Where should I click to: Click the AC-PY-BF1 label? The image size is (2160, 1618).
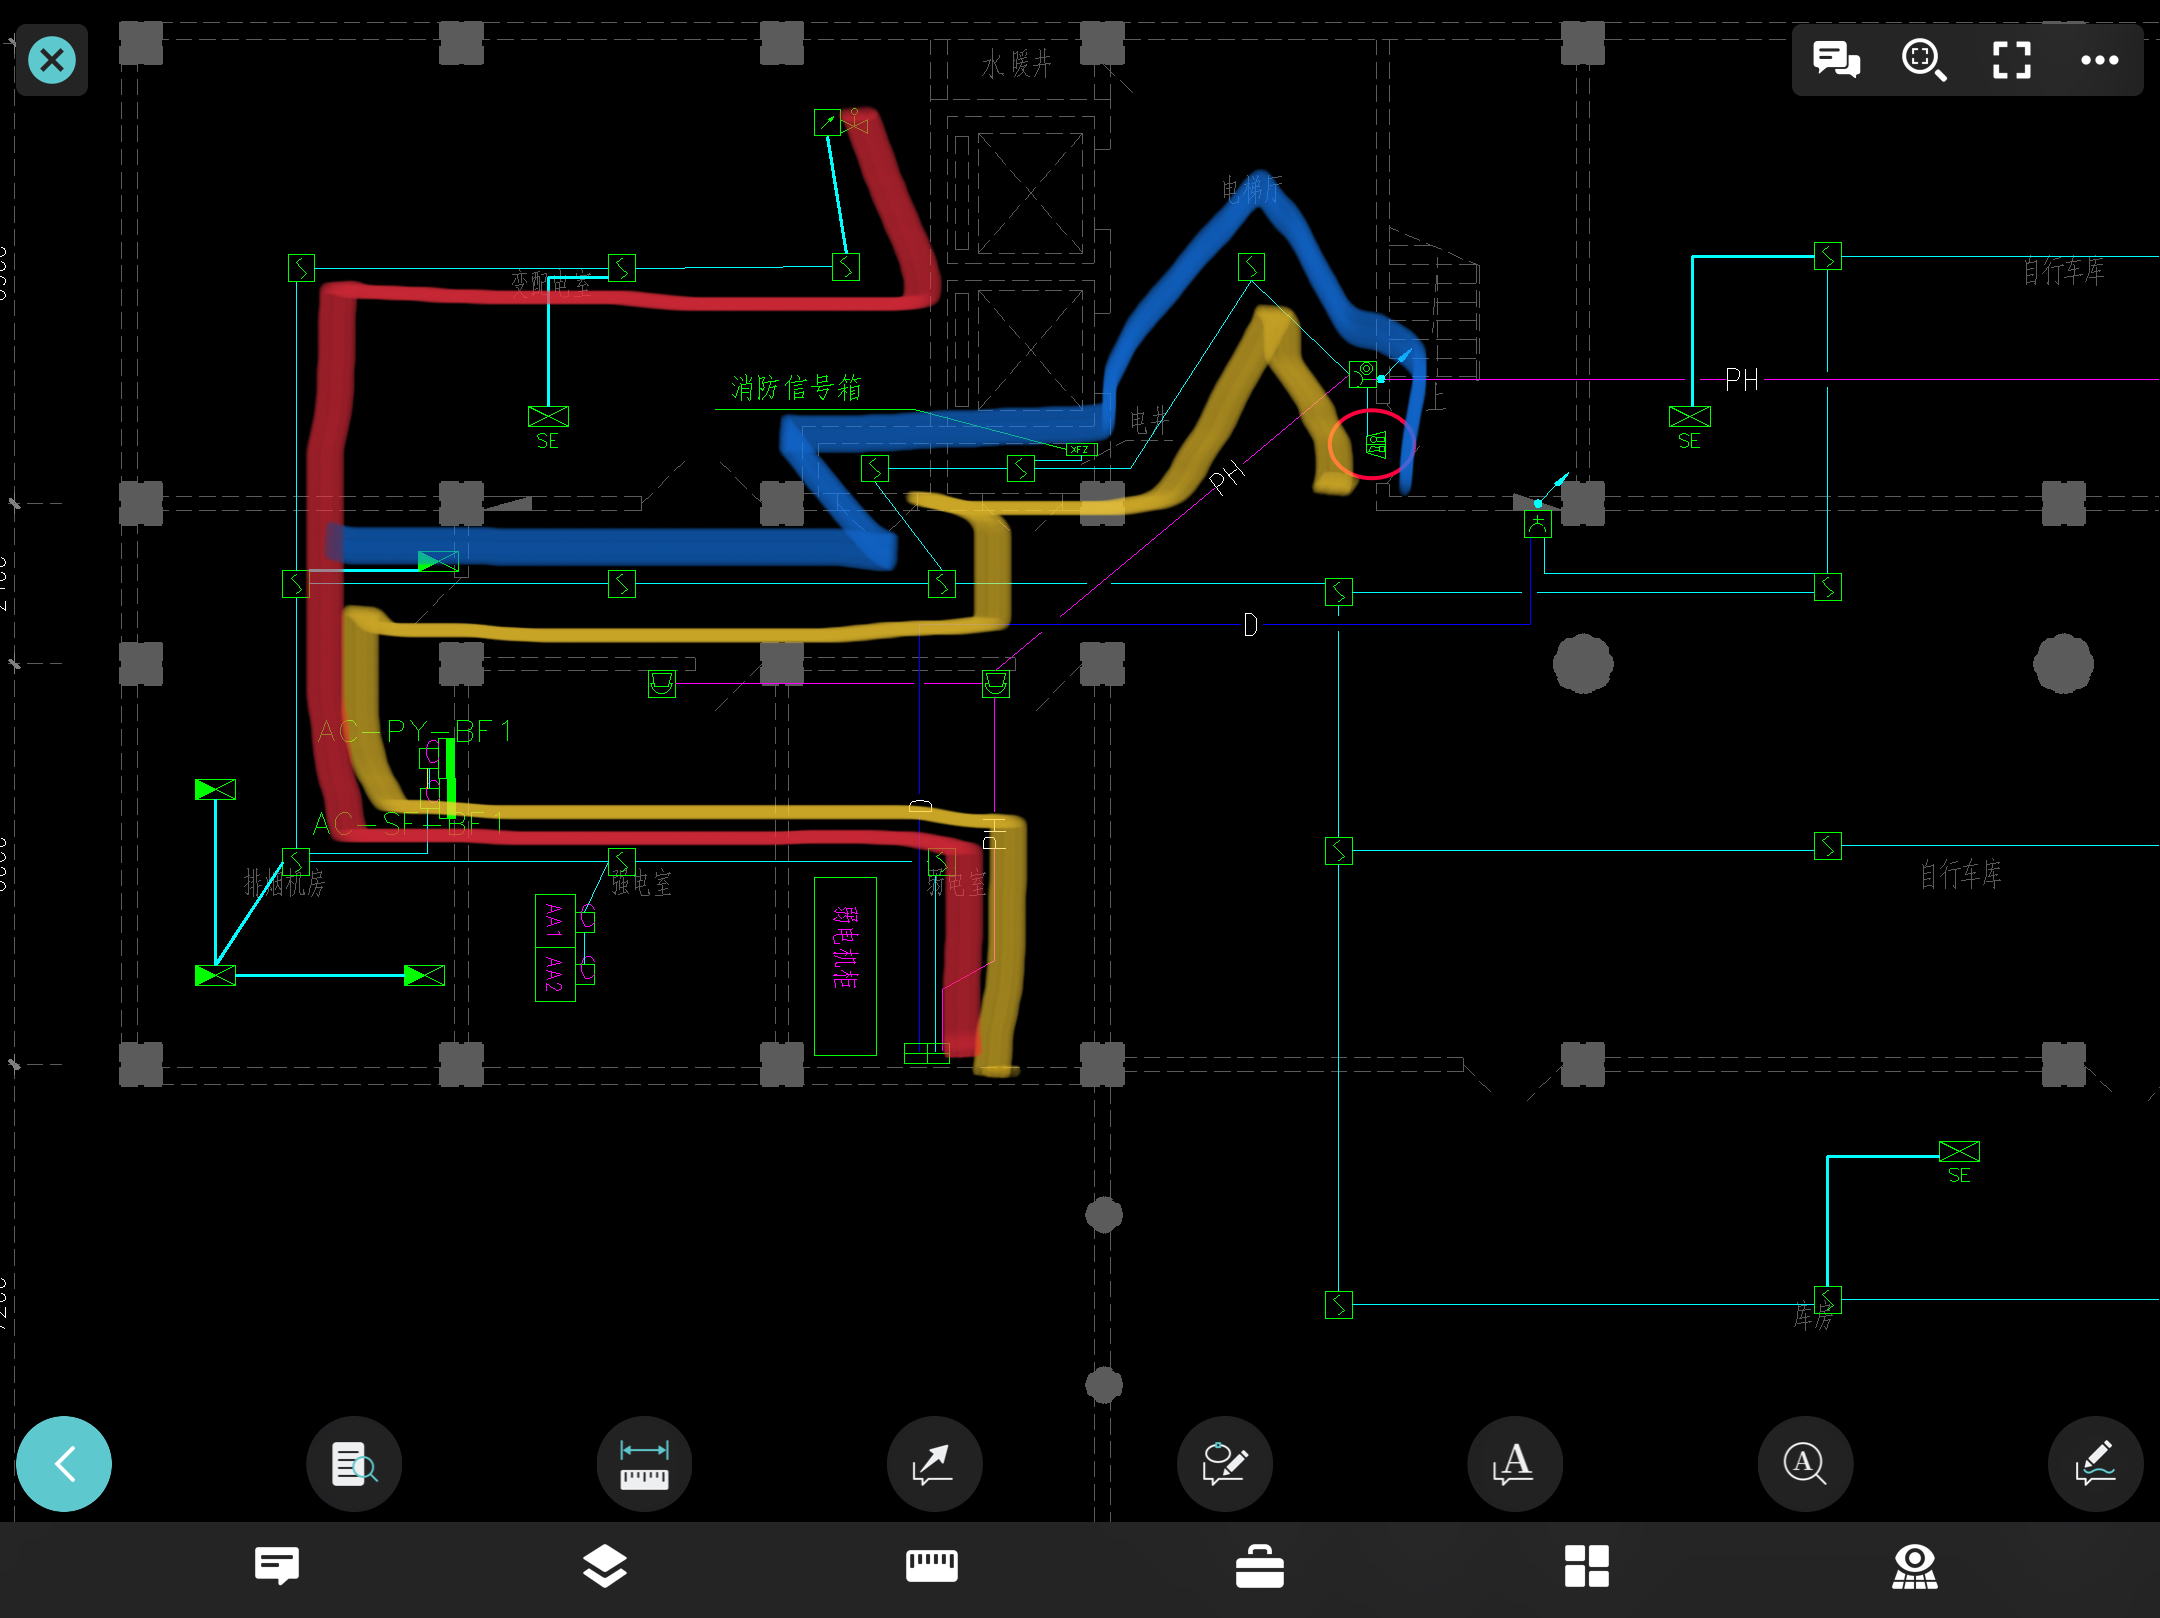[x=415, y=731]
